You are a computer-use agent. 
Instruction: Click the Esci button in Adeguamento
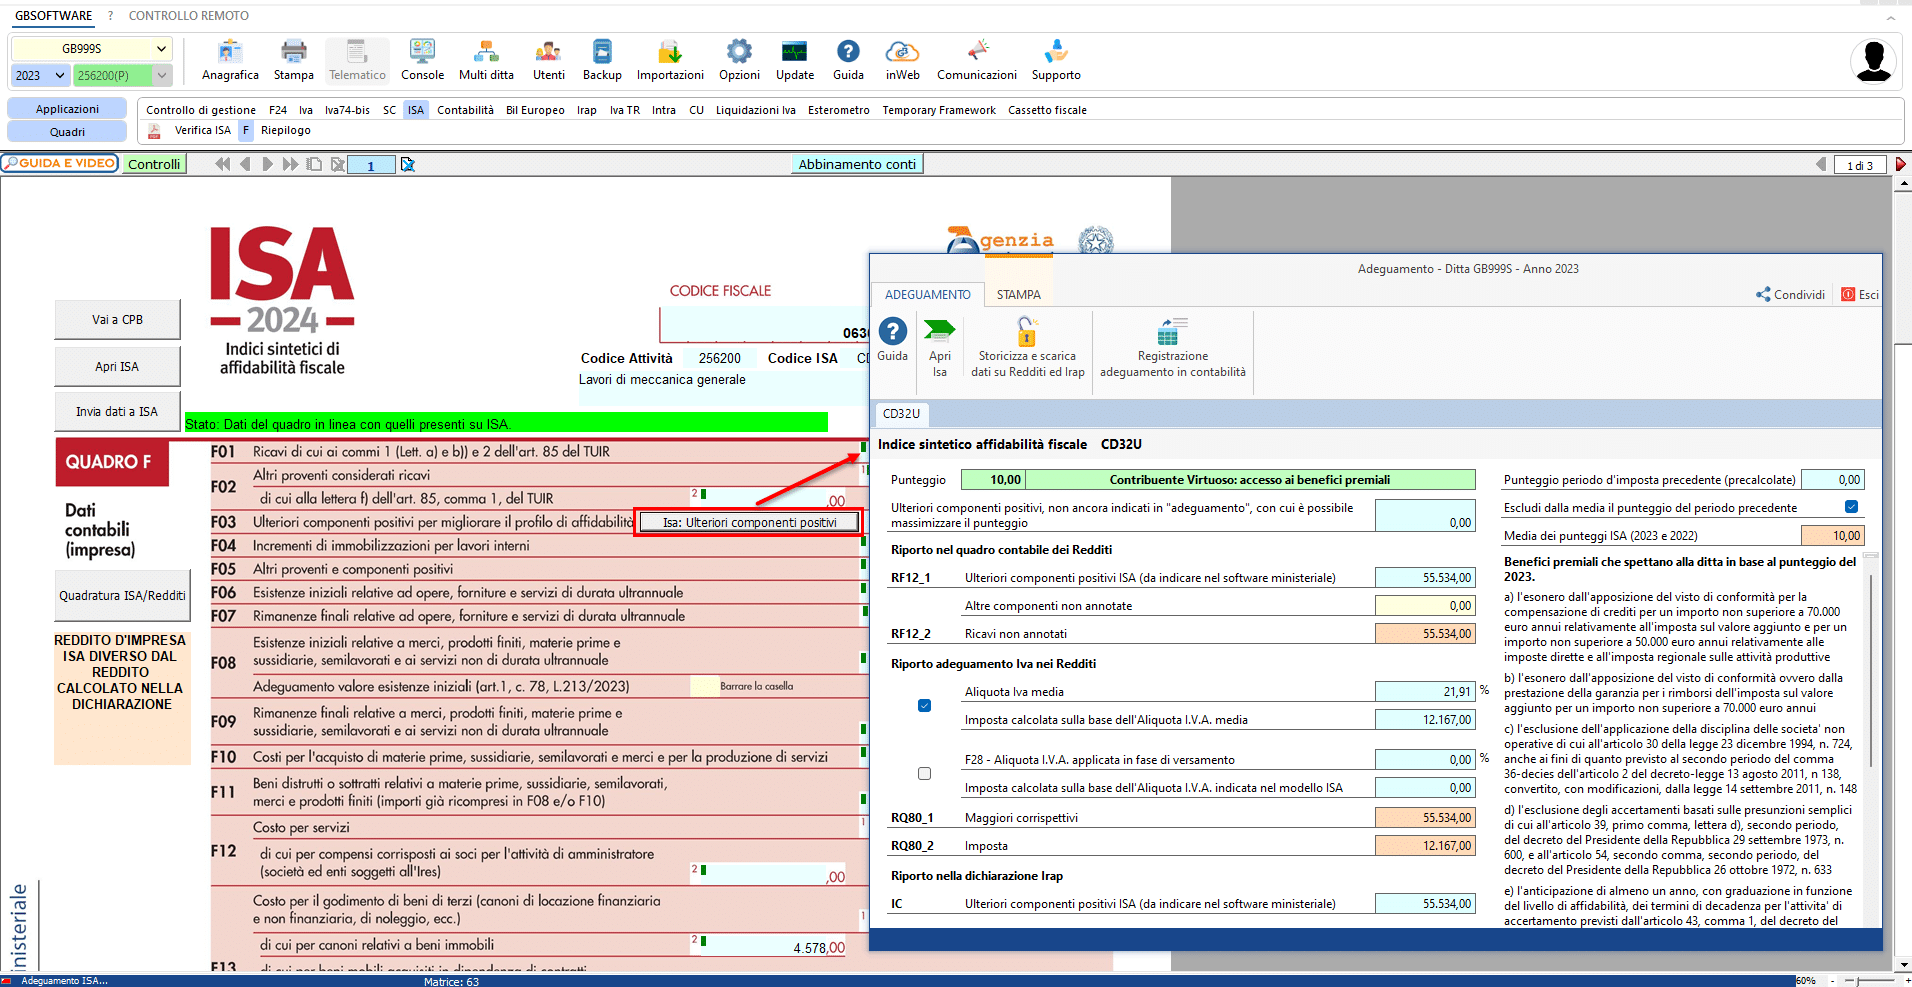pyautogui.click(x=1860, y=295)
